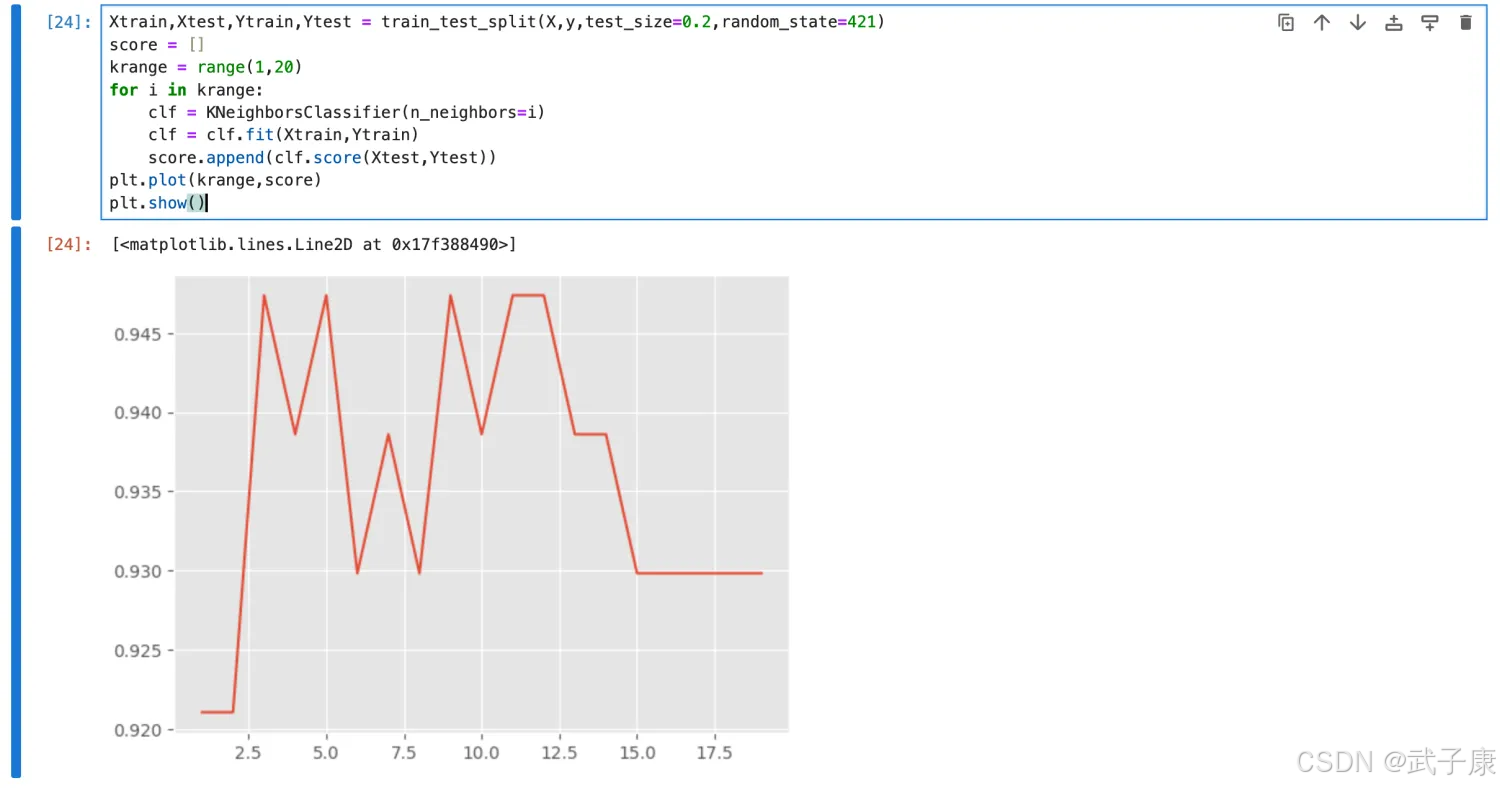1500x788 pixels.
Task: Place cursor on the 'for i in krange:' line
Action: click(186, 89)
